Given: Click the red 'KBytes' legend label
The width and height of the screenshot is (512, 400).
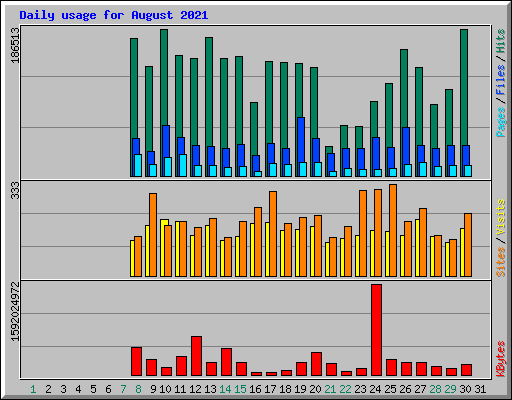Looking at the screenshot, I should coord(501,359).
